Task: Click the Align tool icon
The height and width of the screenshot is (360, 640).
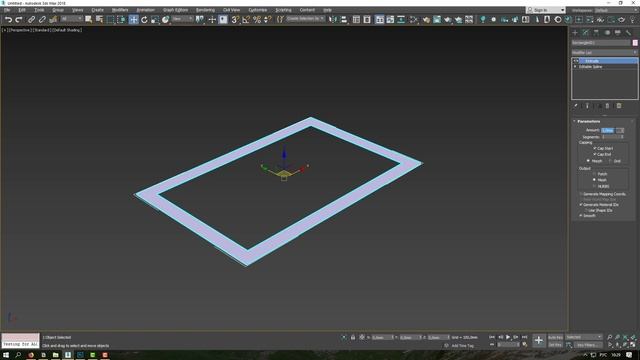Action: 344,20
